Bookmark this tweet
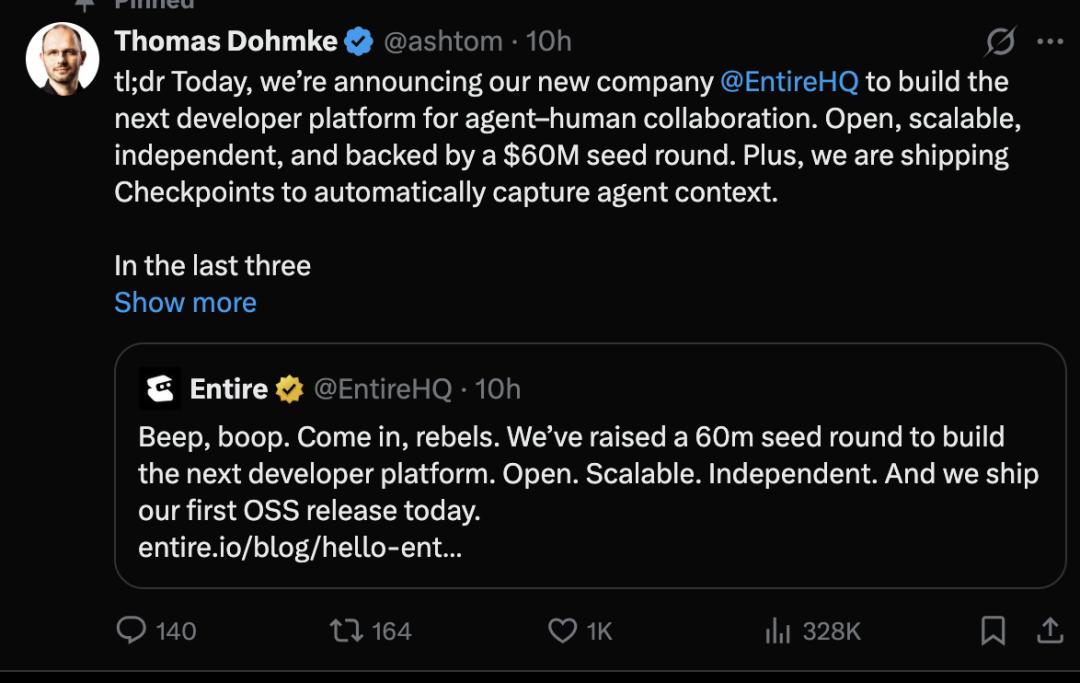 point(992,630)
